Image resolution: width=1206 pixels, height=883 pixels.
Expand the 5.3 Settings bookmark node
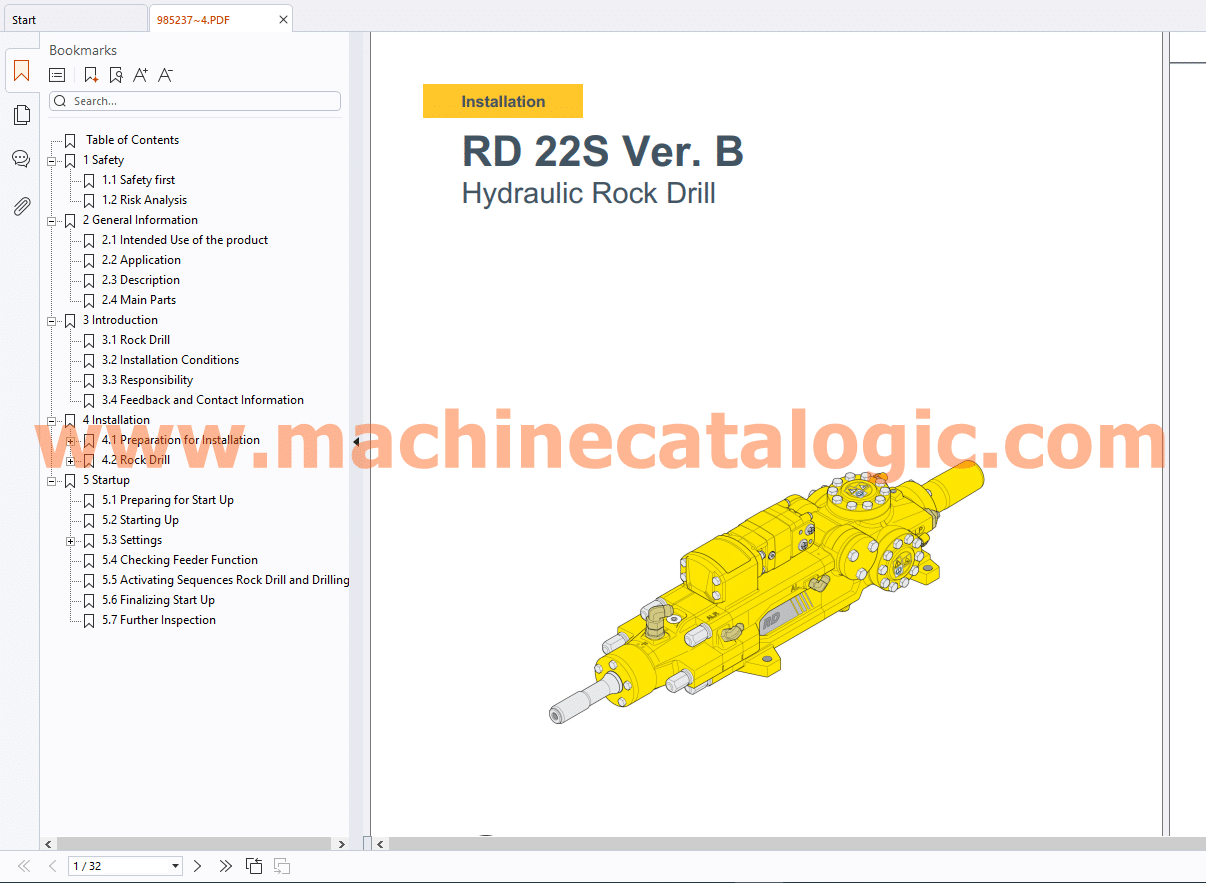point(70,541)
